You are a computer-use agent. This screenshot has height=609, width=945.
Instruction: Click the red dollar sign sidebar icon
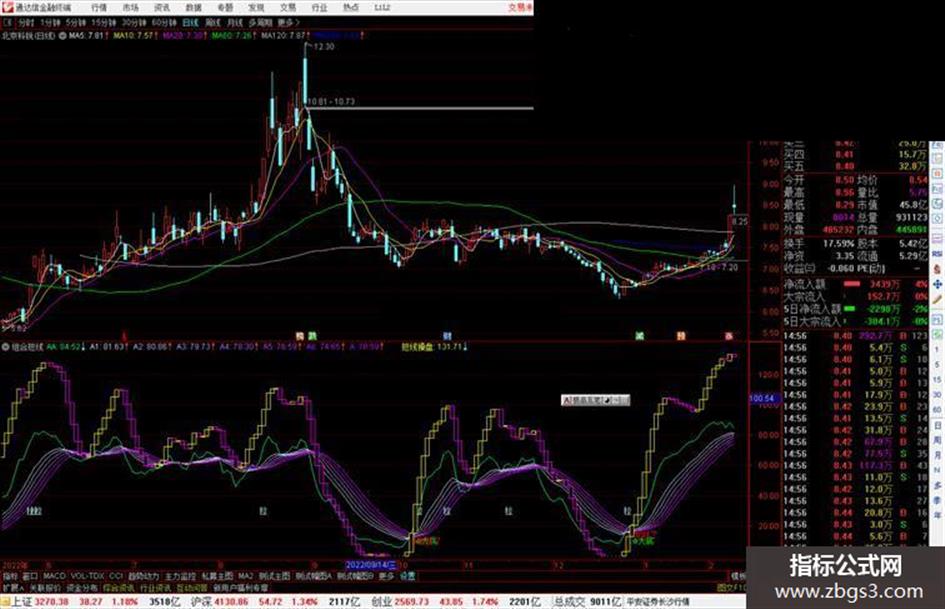[x=937, y=270]
